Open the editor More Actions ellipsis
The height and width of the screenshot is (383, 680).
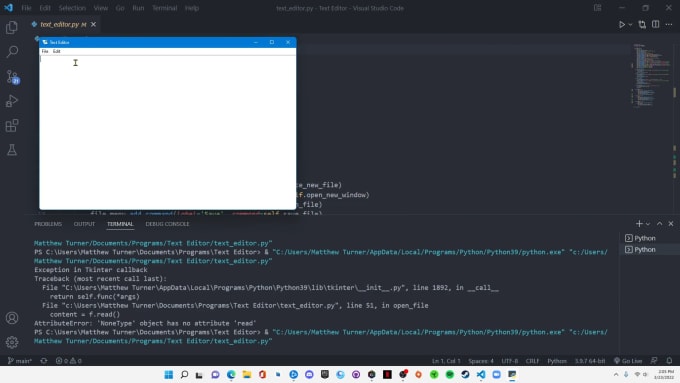[x=669, y=24]
